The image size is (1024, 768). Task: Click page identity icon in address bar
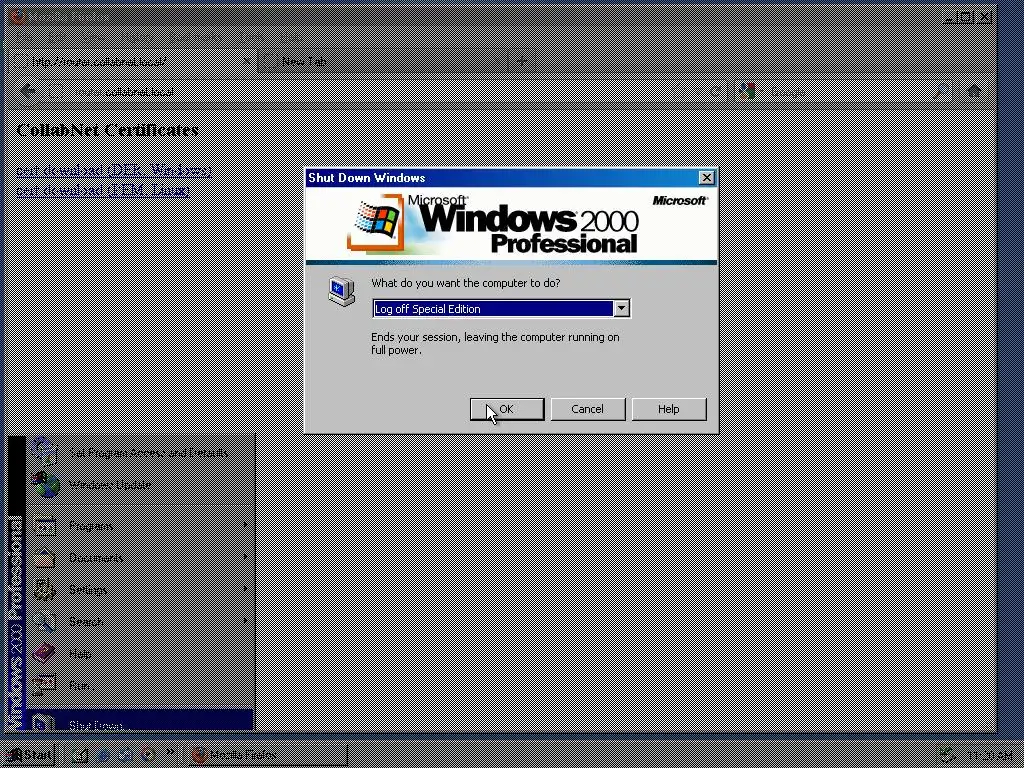click(56, 91)
